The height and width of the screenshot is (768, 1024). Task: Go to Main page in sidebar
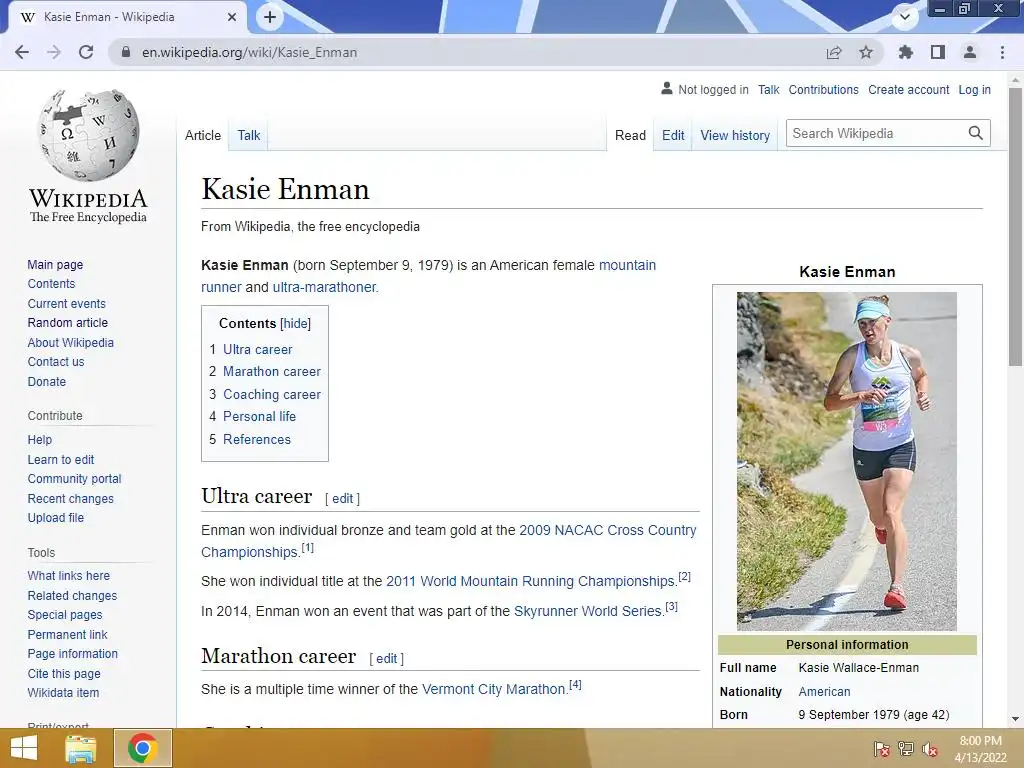(55, 264)
